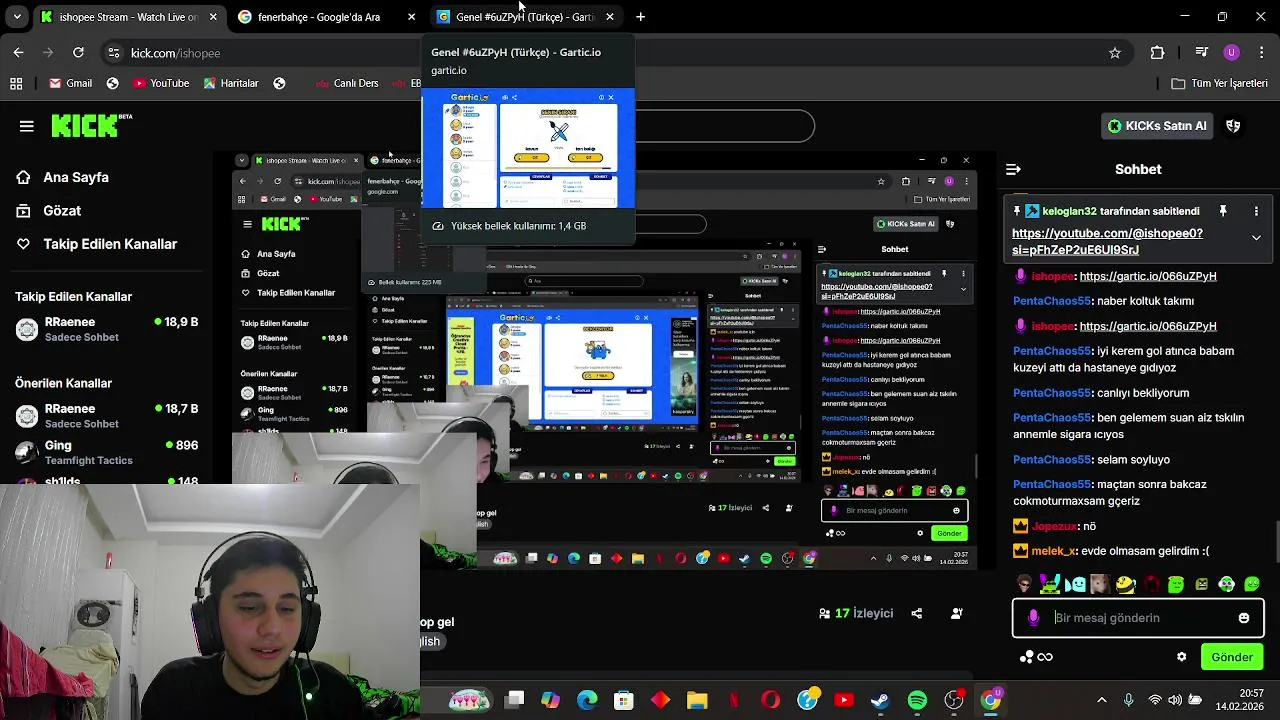This screenshot has height=720, width=1280.
Task: Bookmark this page with the star icon
Action: point(1115,53)
